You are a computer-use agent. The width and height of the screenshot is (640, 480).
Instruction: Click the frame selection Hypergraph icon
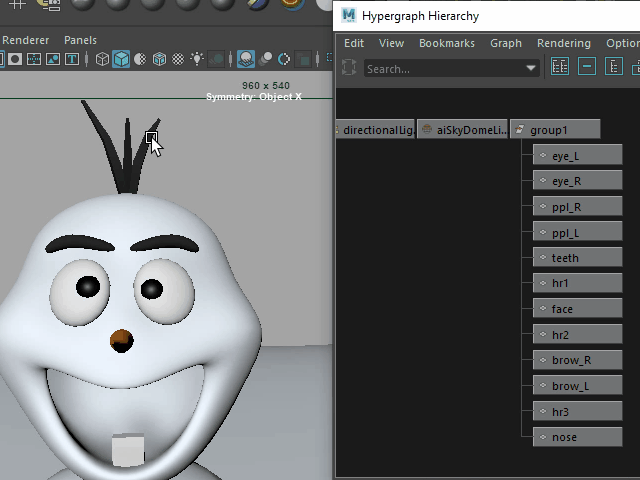[x=587, y=68]
